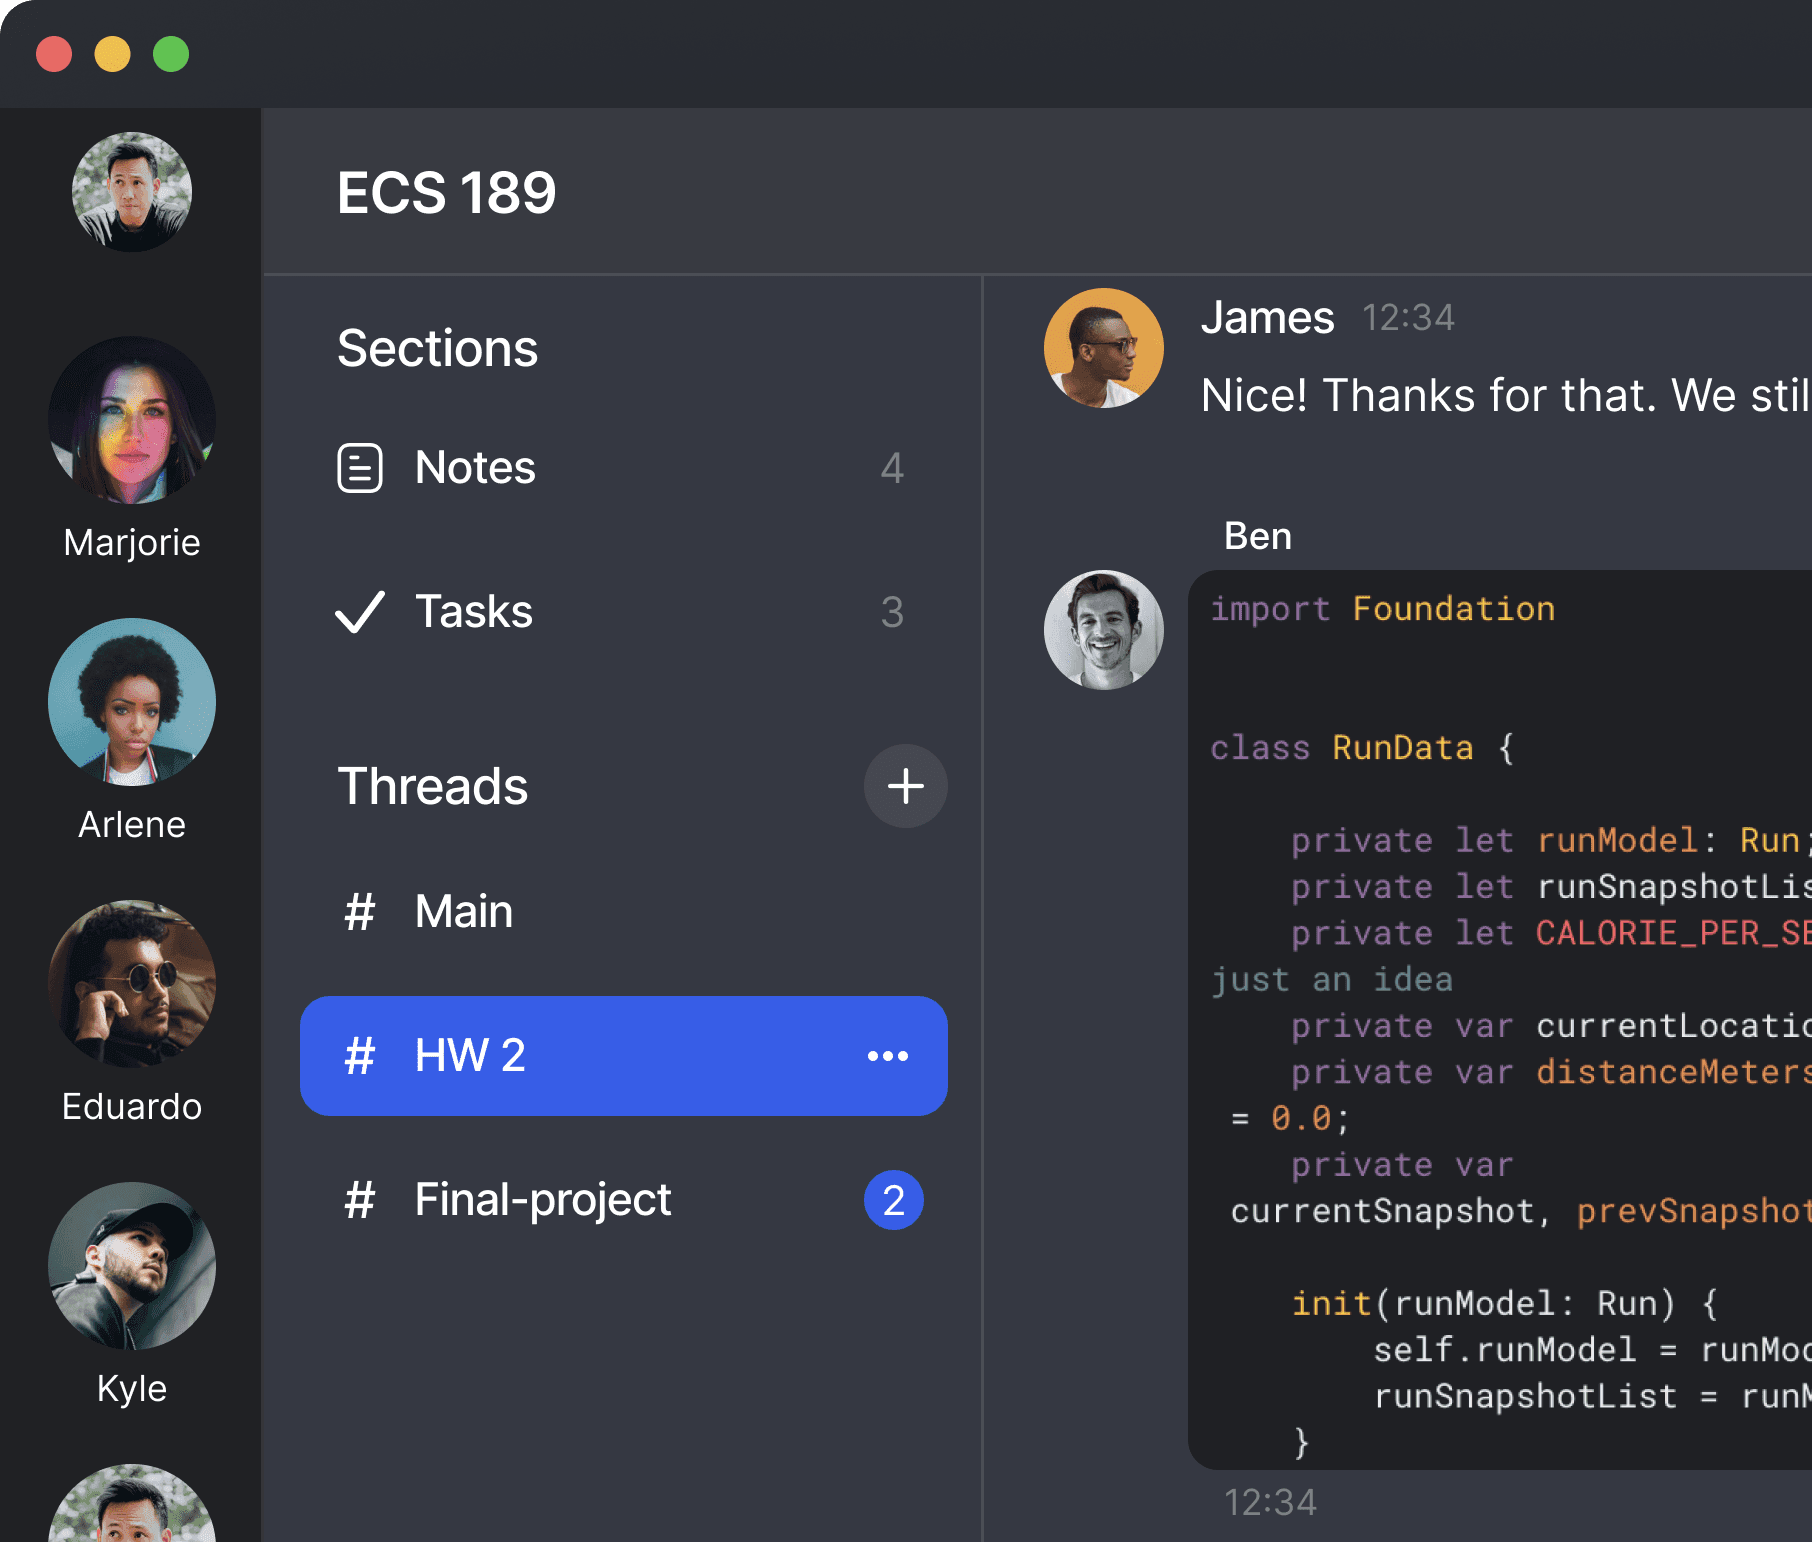Click the Tasks count 3
This screenshot has width=1812, height=1542.
click(892, 612)
